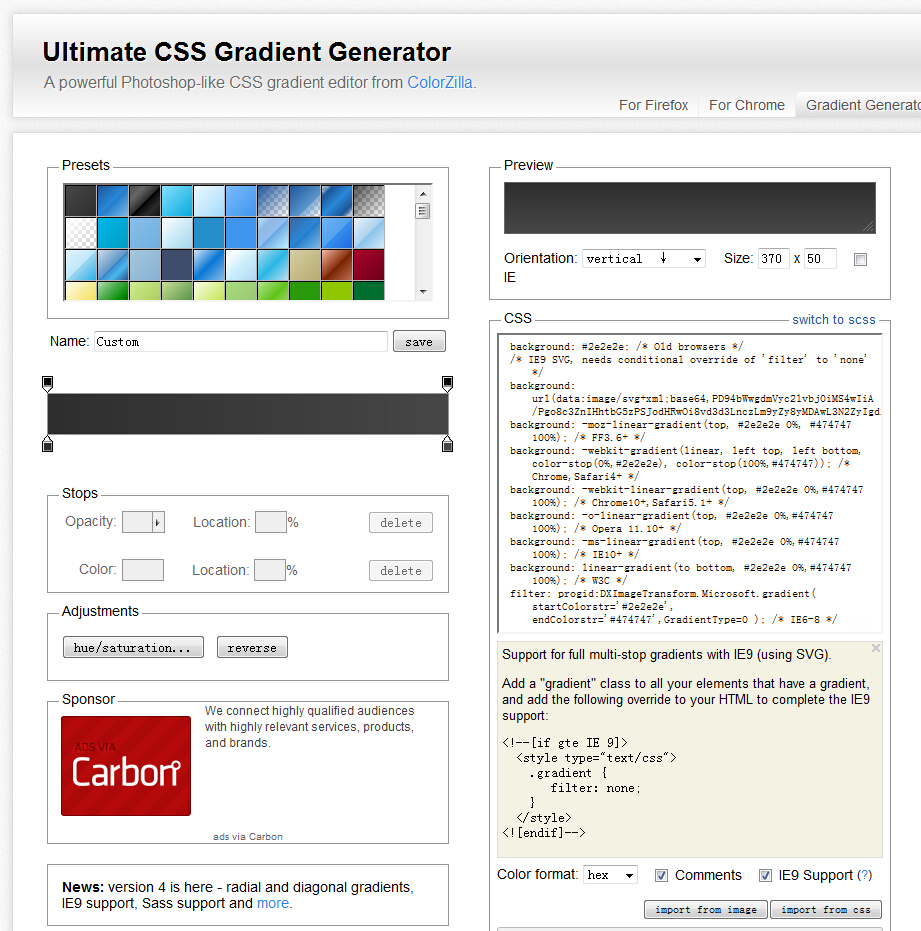Click the Opacity field arrow button
921x931 pixels.
coord(158,522)
